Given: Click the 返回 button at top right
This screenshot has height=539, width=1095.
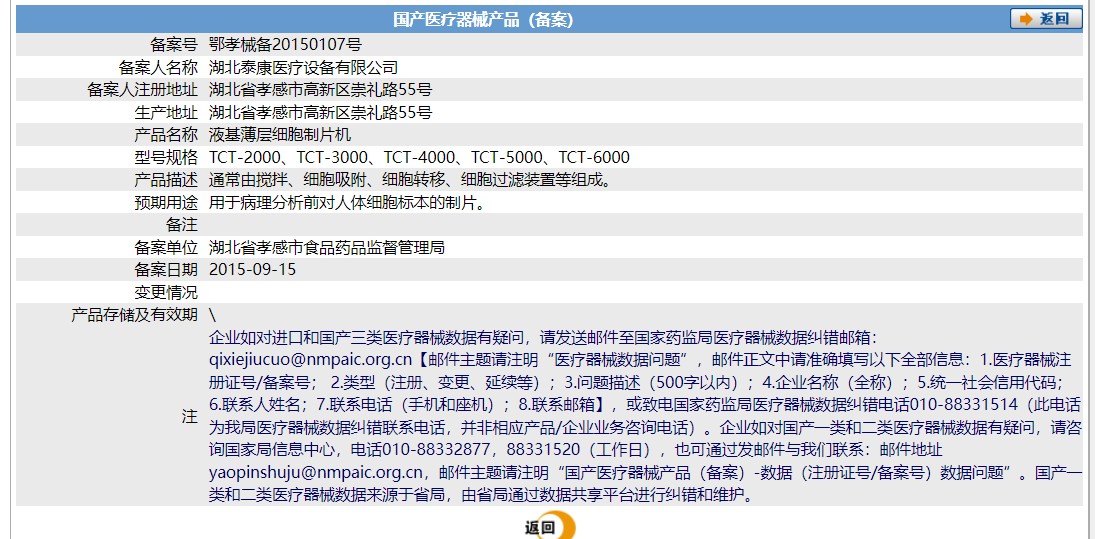Looking at the screenshot, I should tap(1046, 19).
